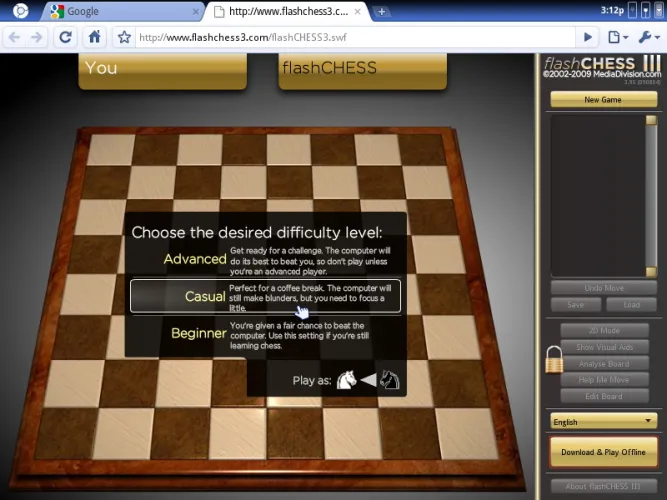
Task: Close the flashchess3 tab
Action: pyautogui.click(x=358, y=12)
